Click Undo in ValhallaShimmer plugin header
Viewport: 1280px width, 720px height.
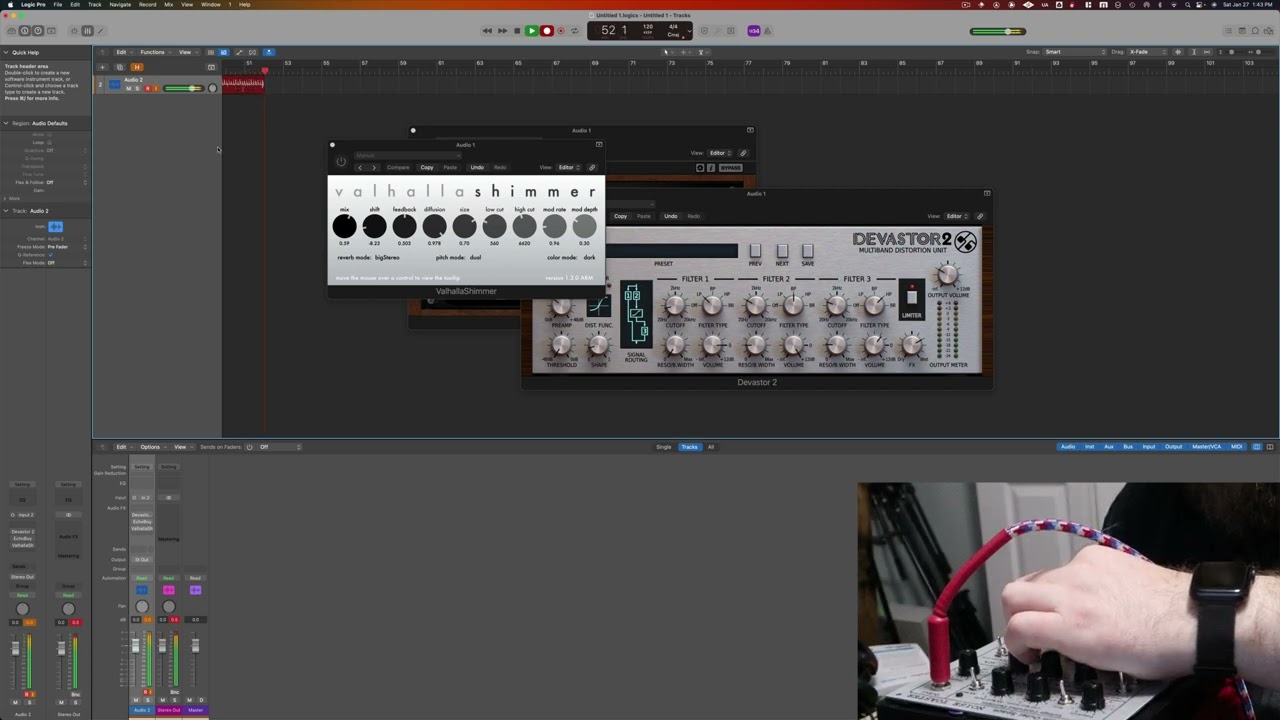[x=477, y=168]
